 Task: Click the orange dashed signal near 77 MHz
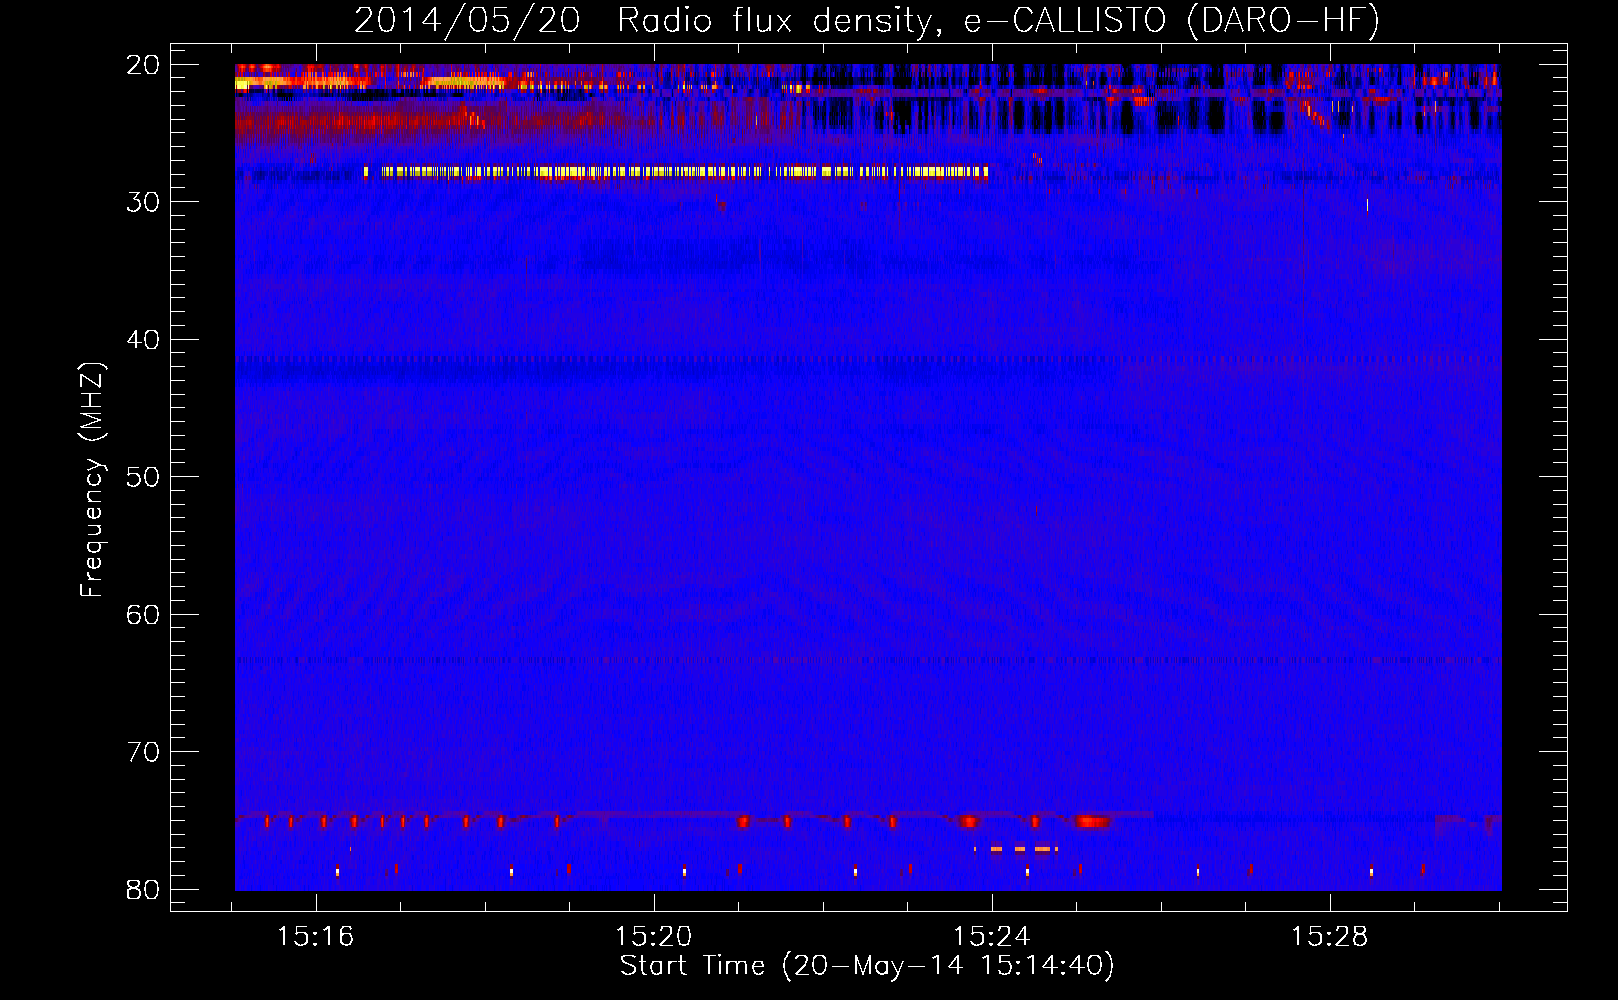pos(1016,849)
